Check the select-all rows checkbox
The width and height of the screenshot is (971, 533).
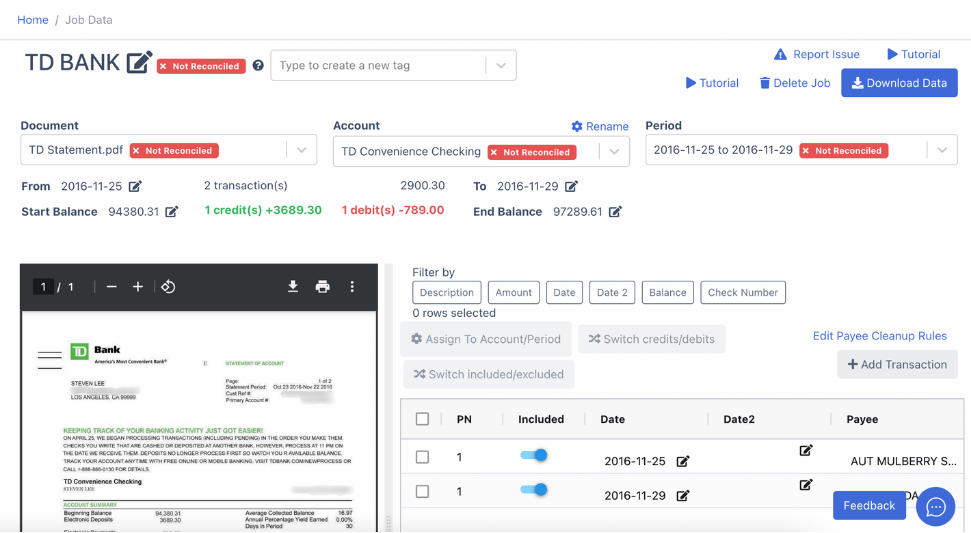pyautogui.click(x=422, y=419)
